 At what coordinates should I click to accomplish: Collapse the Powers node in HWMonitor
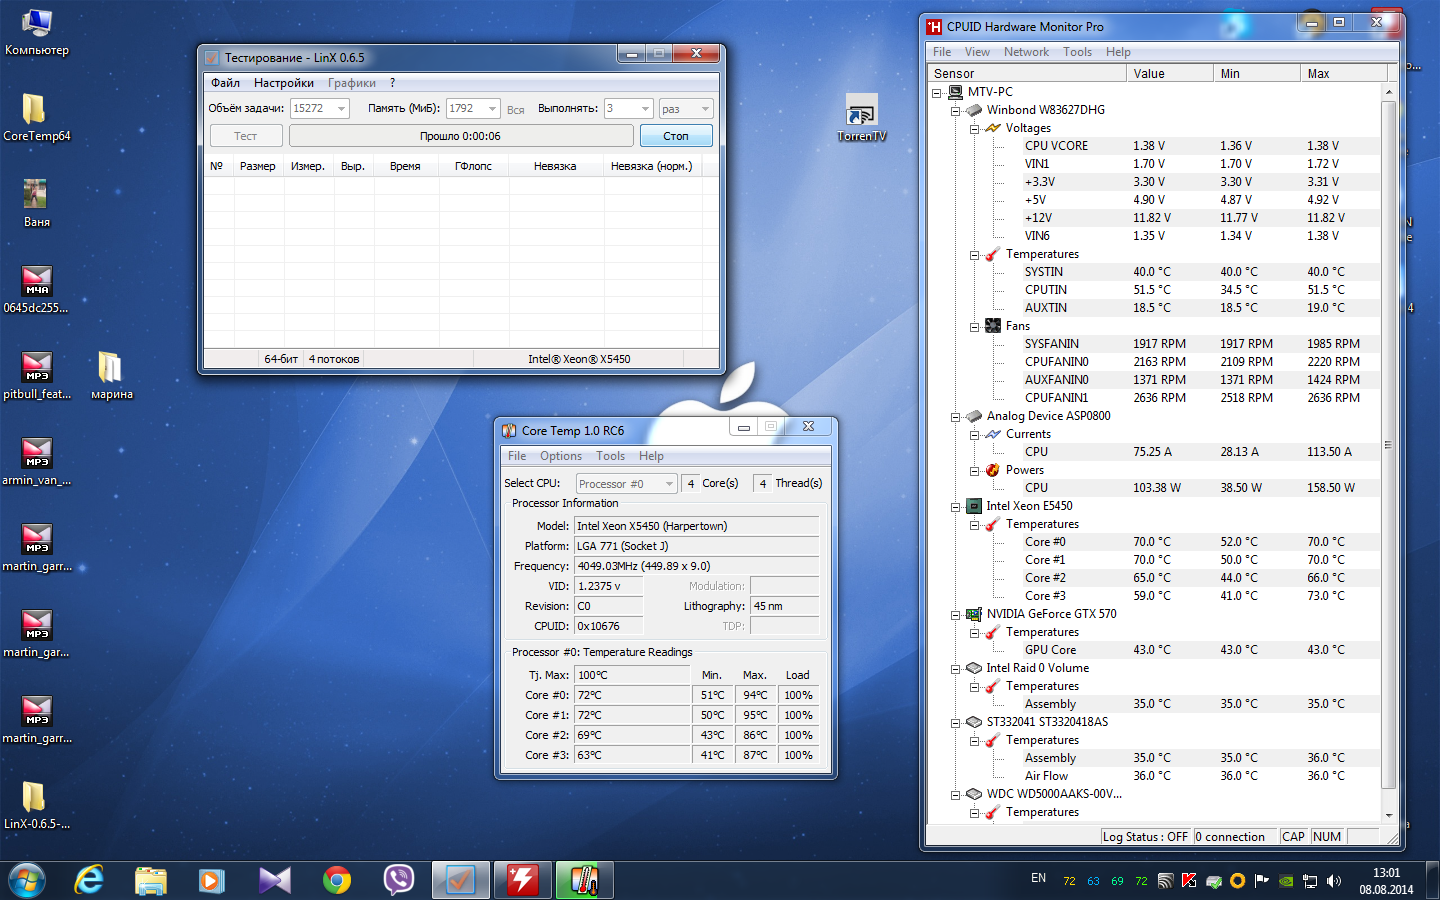click(974, 470)
